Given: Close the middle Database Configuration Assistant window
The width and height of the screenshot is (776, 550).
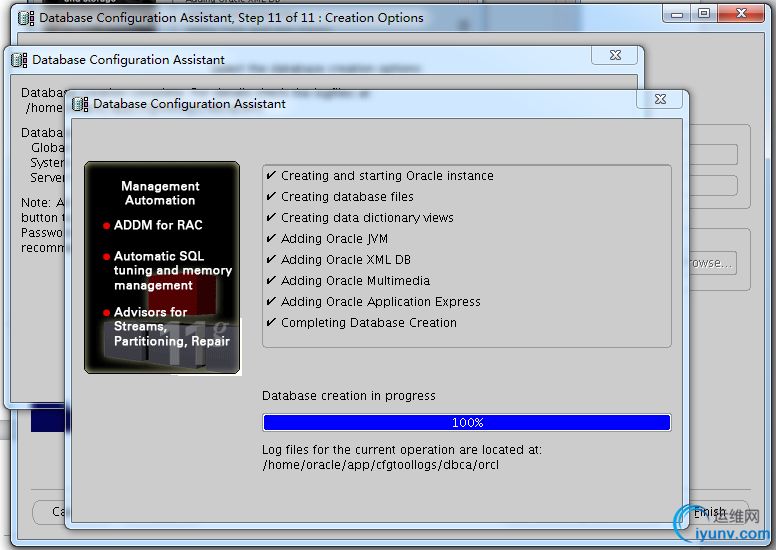Looking at the screenshot, I should 615,55.
